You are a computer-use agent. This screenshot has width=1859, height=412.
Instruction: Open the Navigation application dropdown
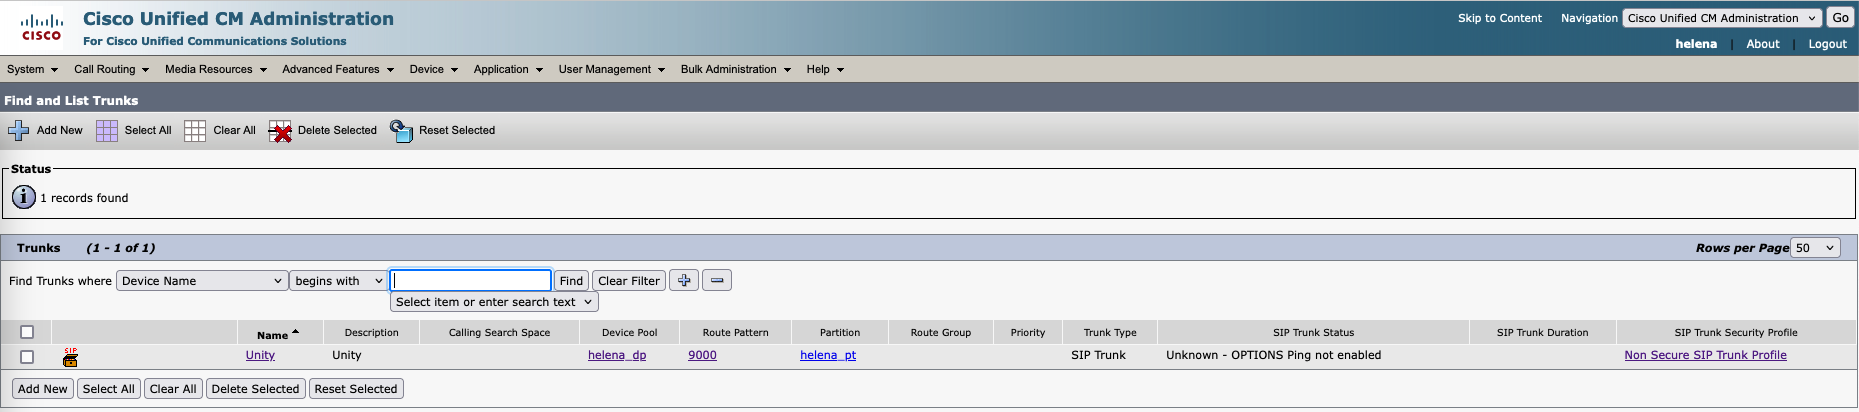tap(1721, 18)
